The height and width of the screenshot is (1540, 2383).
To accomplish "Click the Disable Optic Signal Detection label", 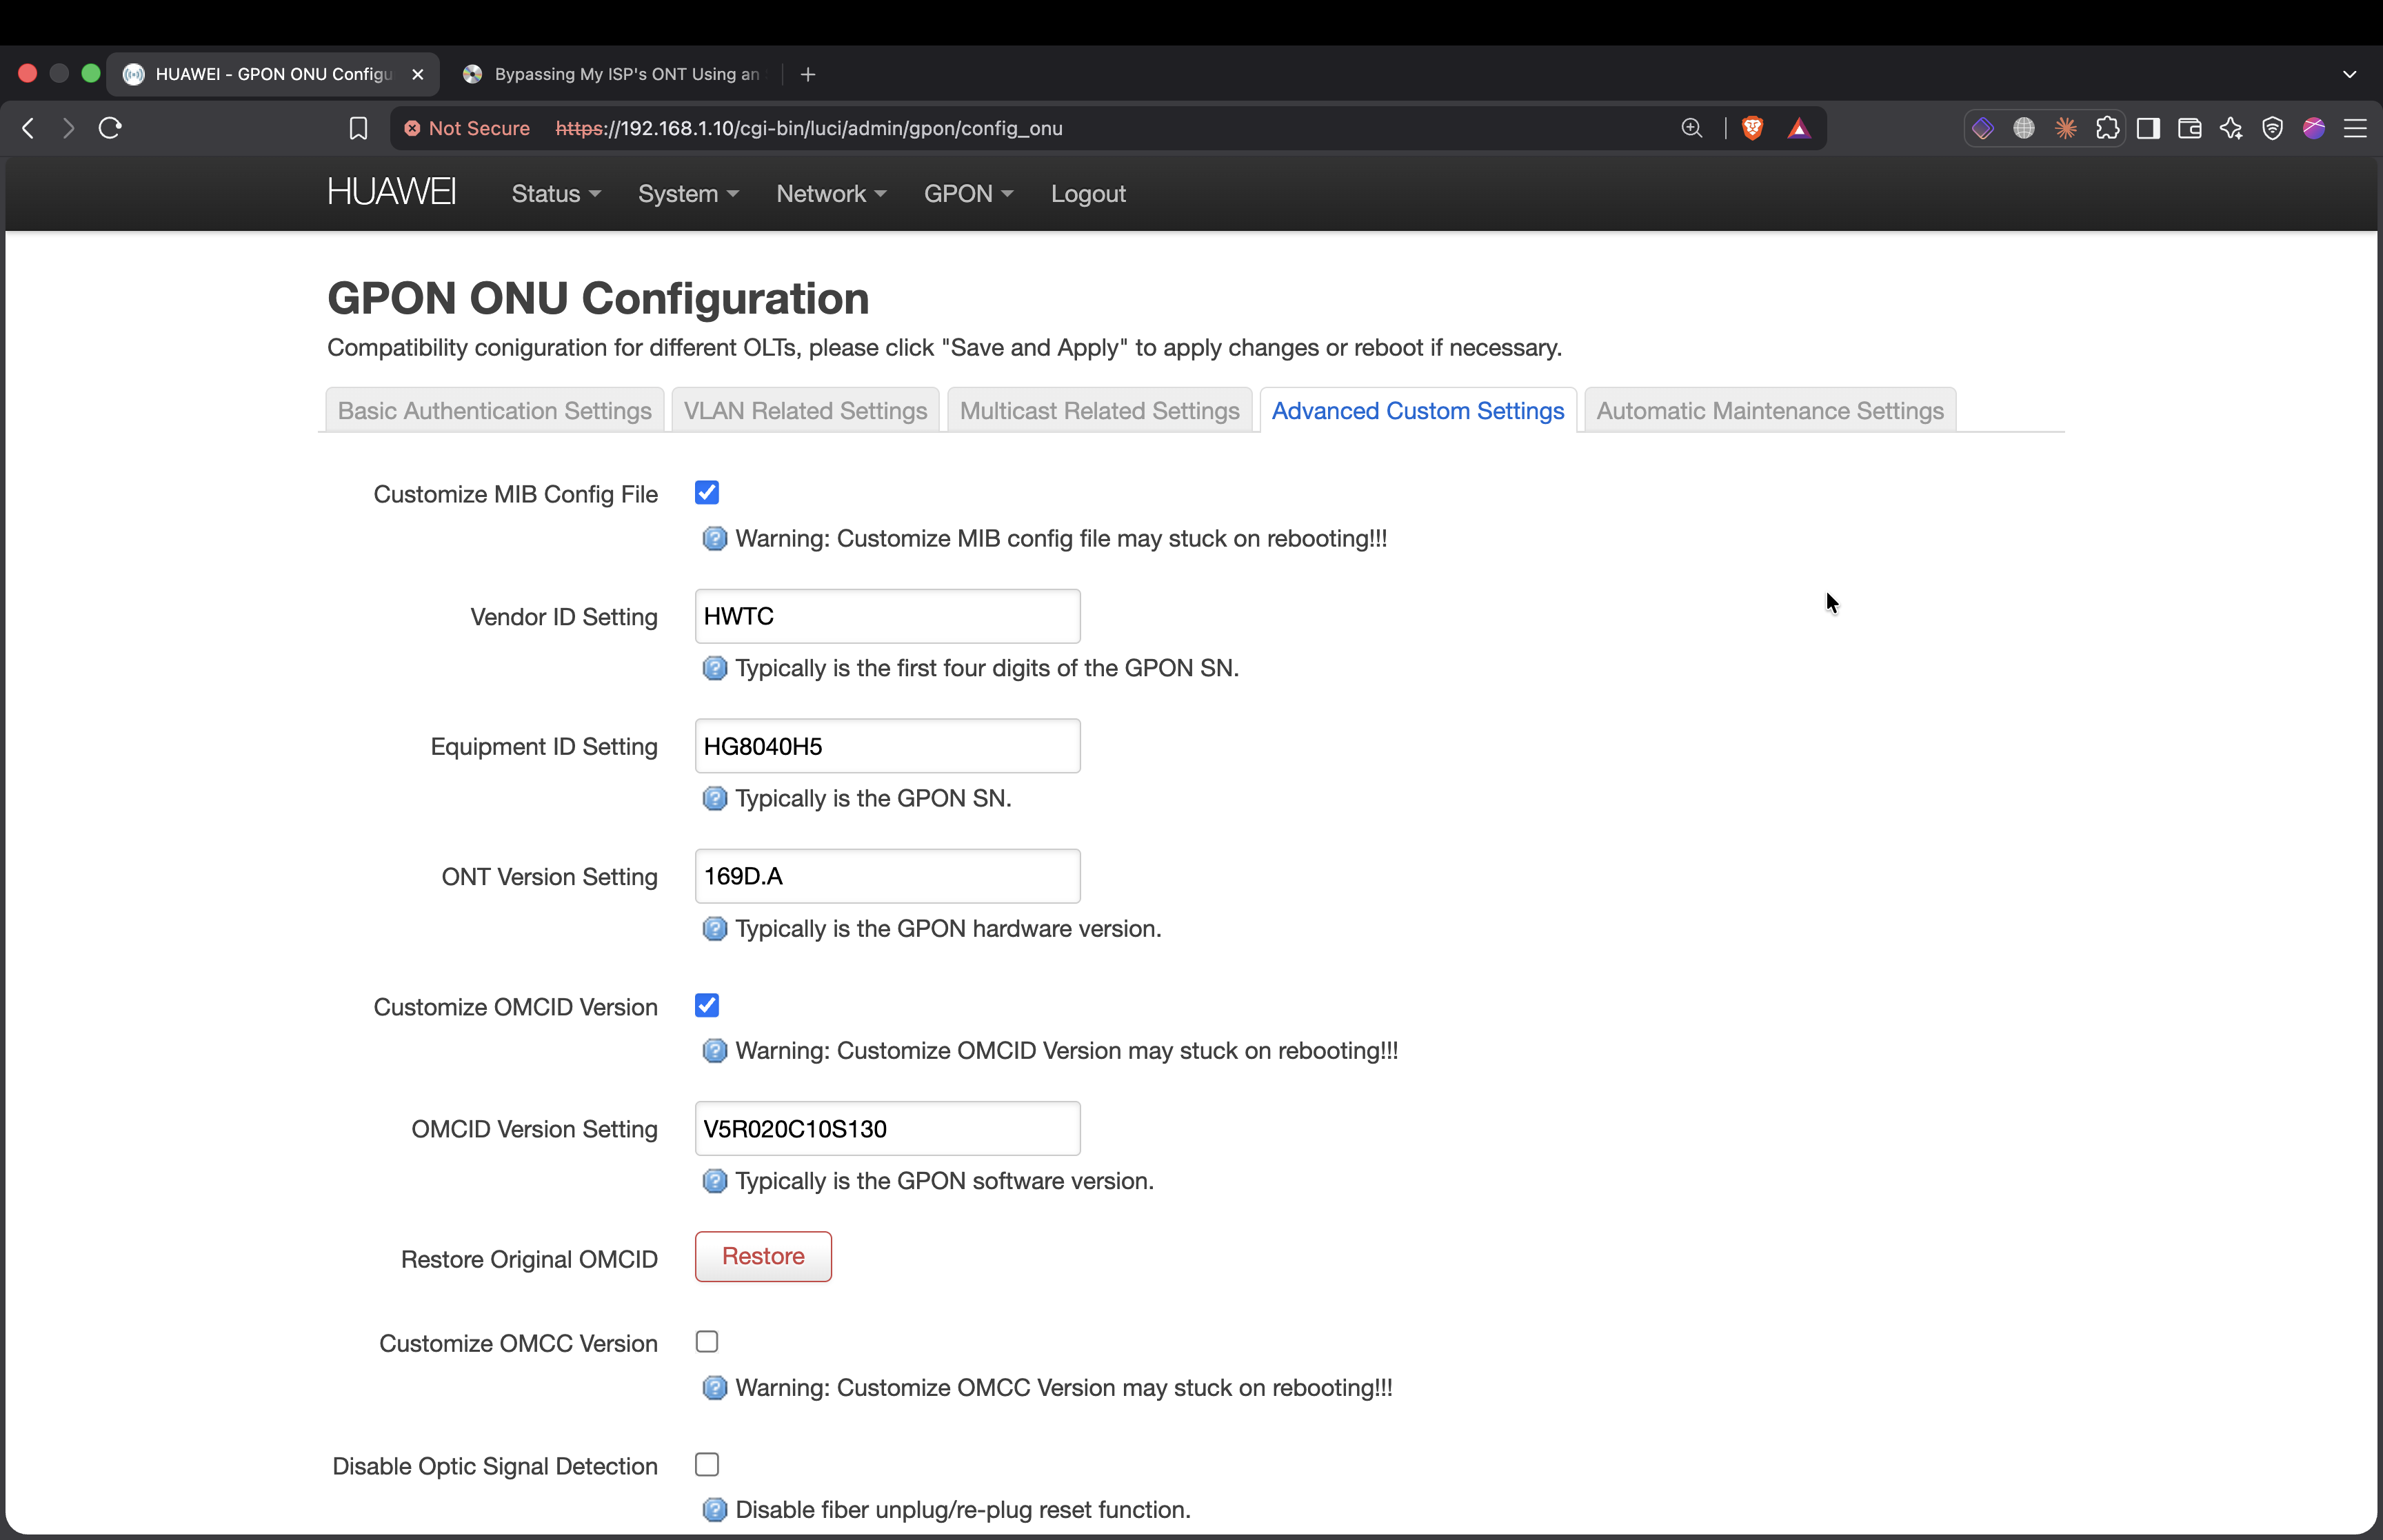I will tap(495, 1467).
